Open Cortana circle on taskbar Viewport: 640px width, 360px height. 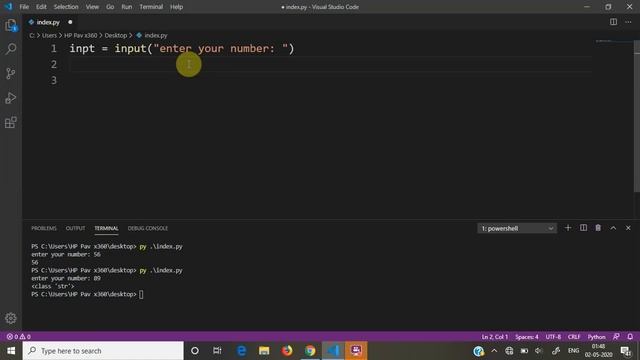tap(195, 351)
